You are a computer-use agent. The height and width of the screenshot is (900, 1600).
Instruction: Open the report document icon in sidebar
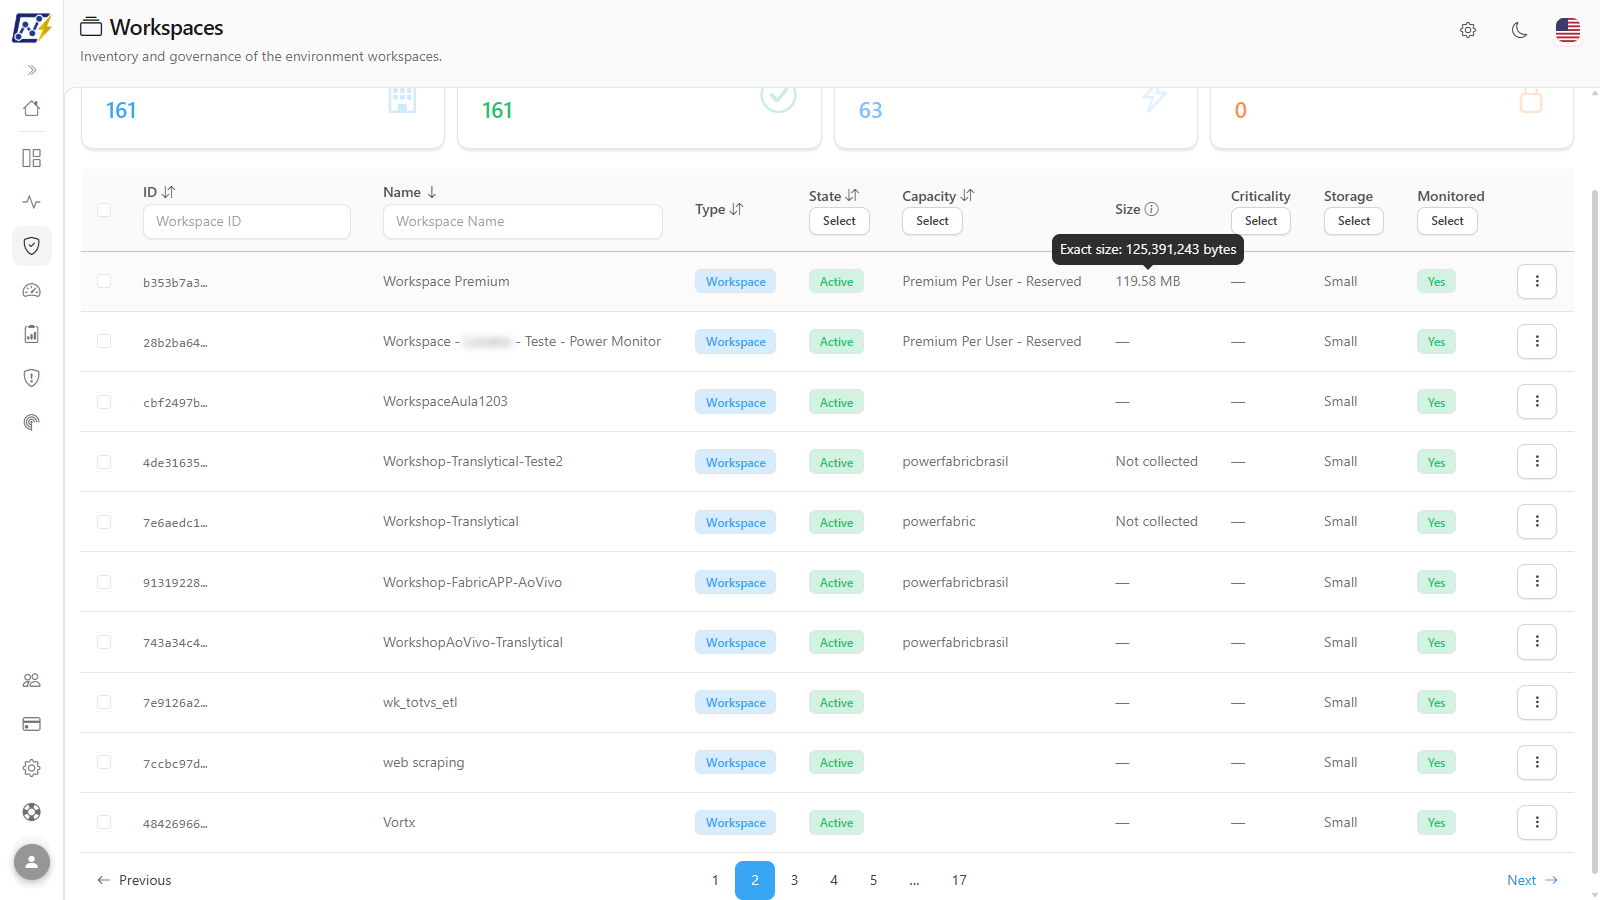(32, 334)
